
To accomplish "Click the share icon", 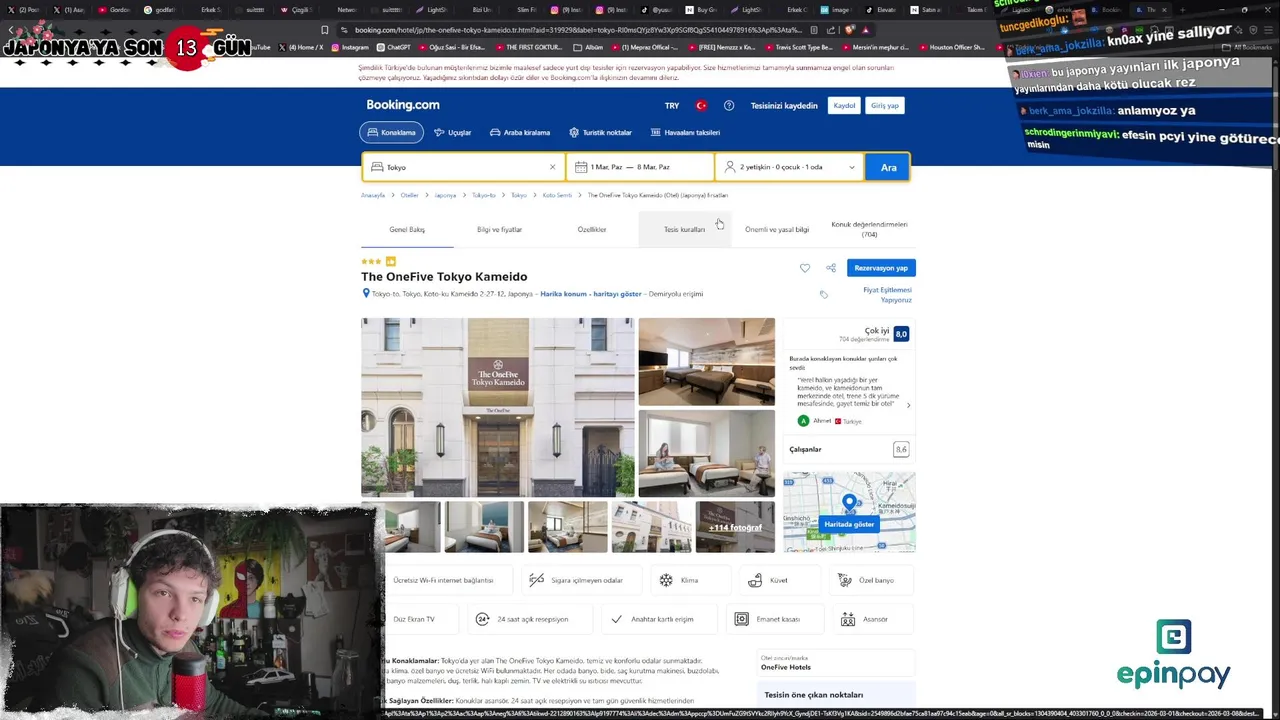I will point(831,268).
